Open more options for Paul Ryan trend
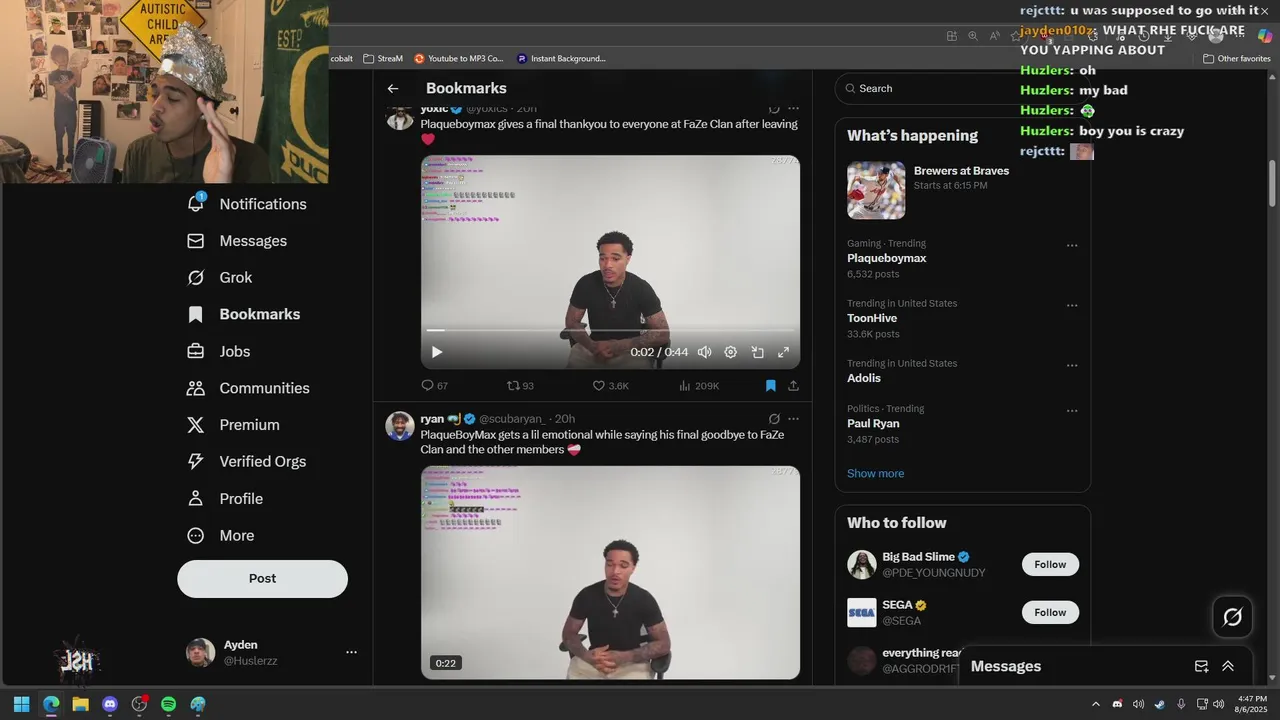1280x720 pixels. [1072, 410]
